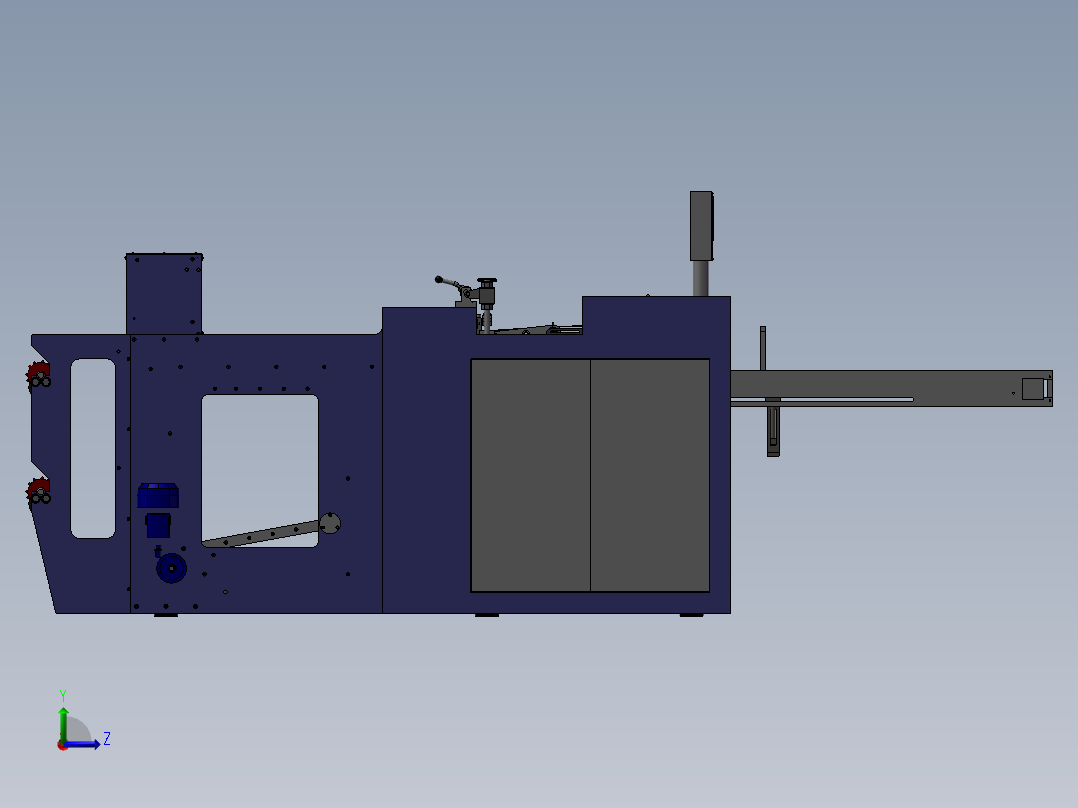Select the slanted grey bar in the window opening

(x=261, y=534)
